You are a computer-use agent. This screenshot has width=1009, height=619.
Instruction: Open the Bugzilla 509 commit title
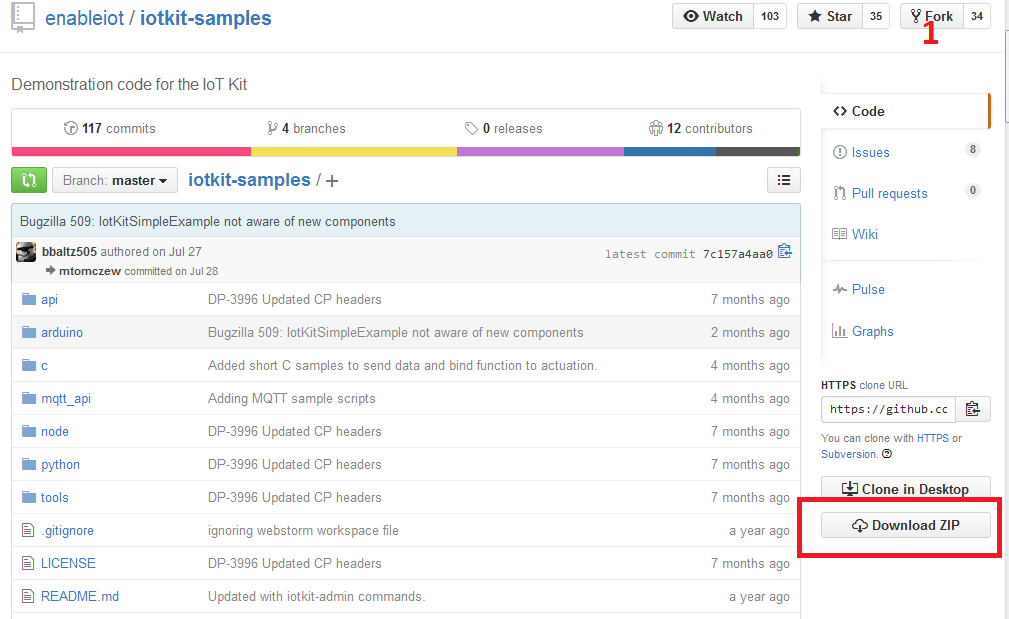click(208, 221)
